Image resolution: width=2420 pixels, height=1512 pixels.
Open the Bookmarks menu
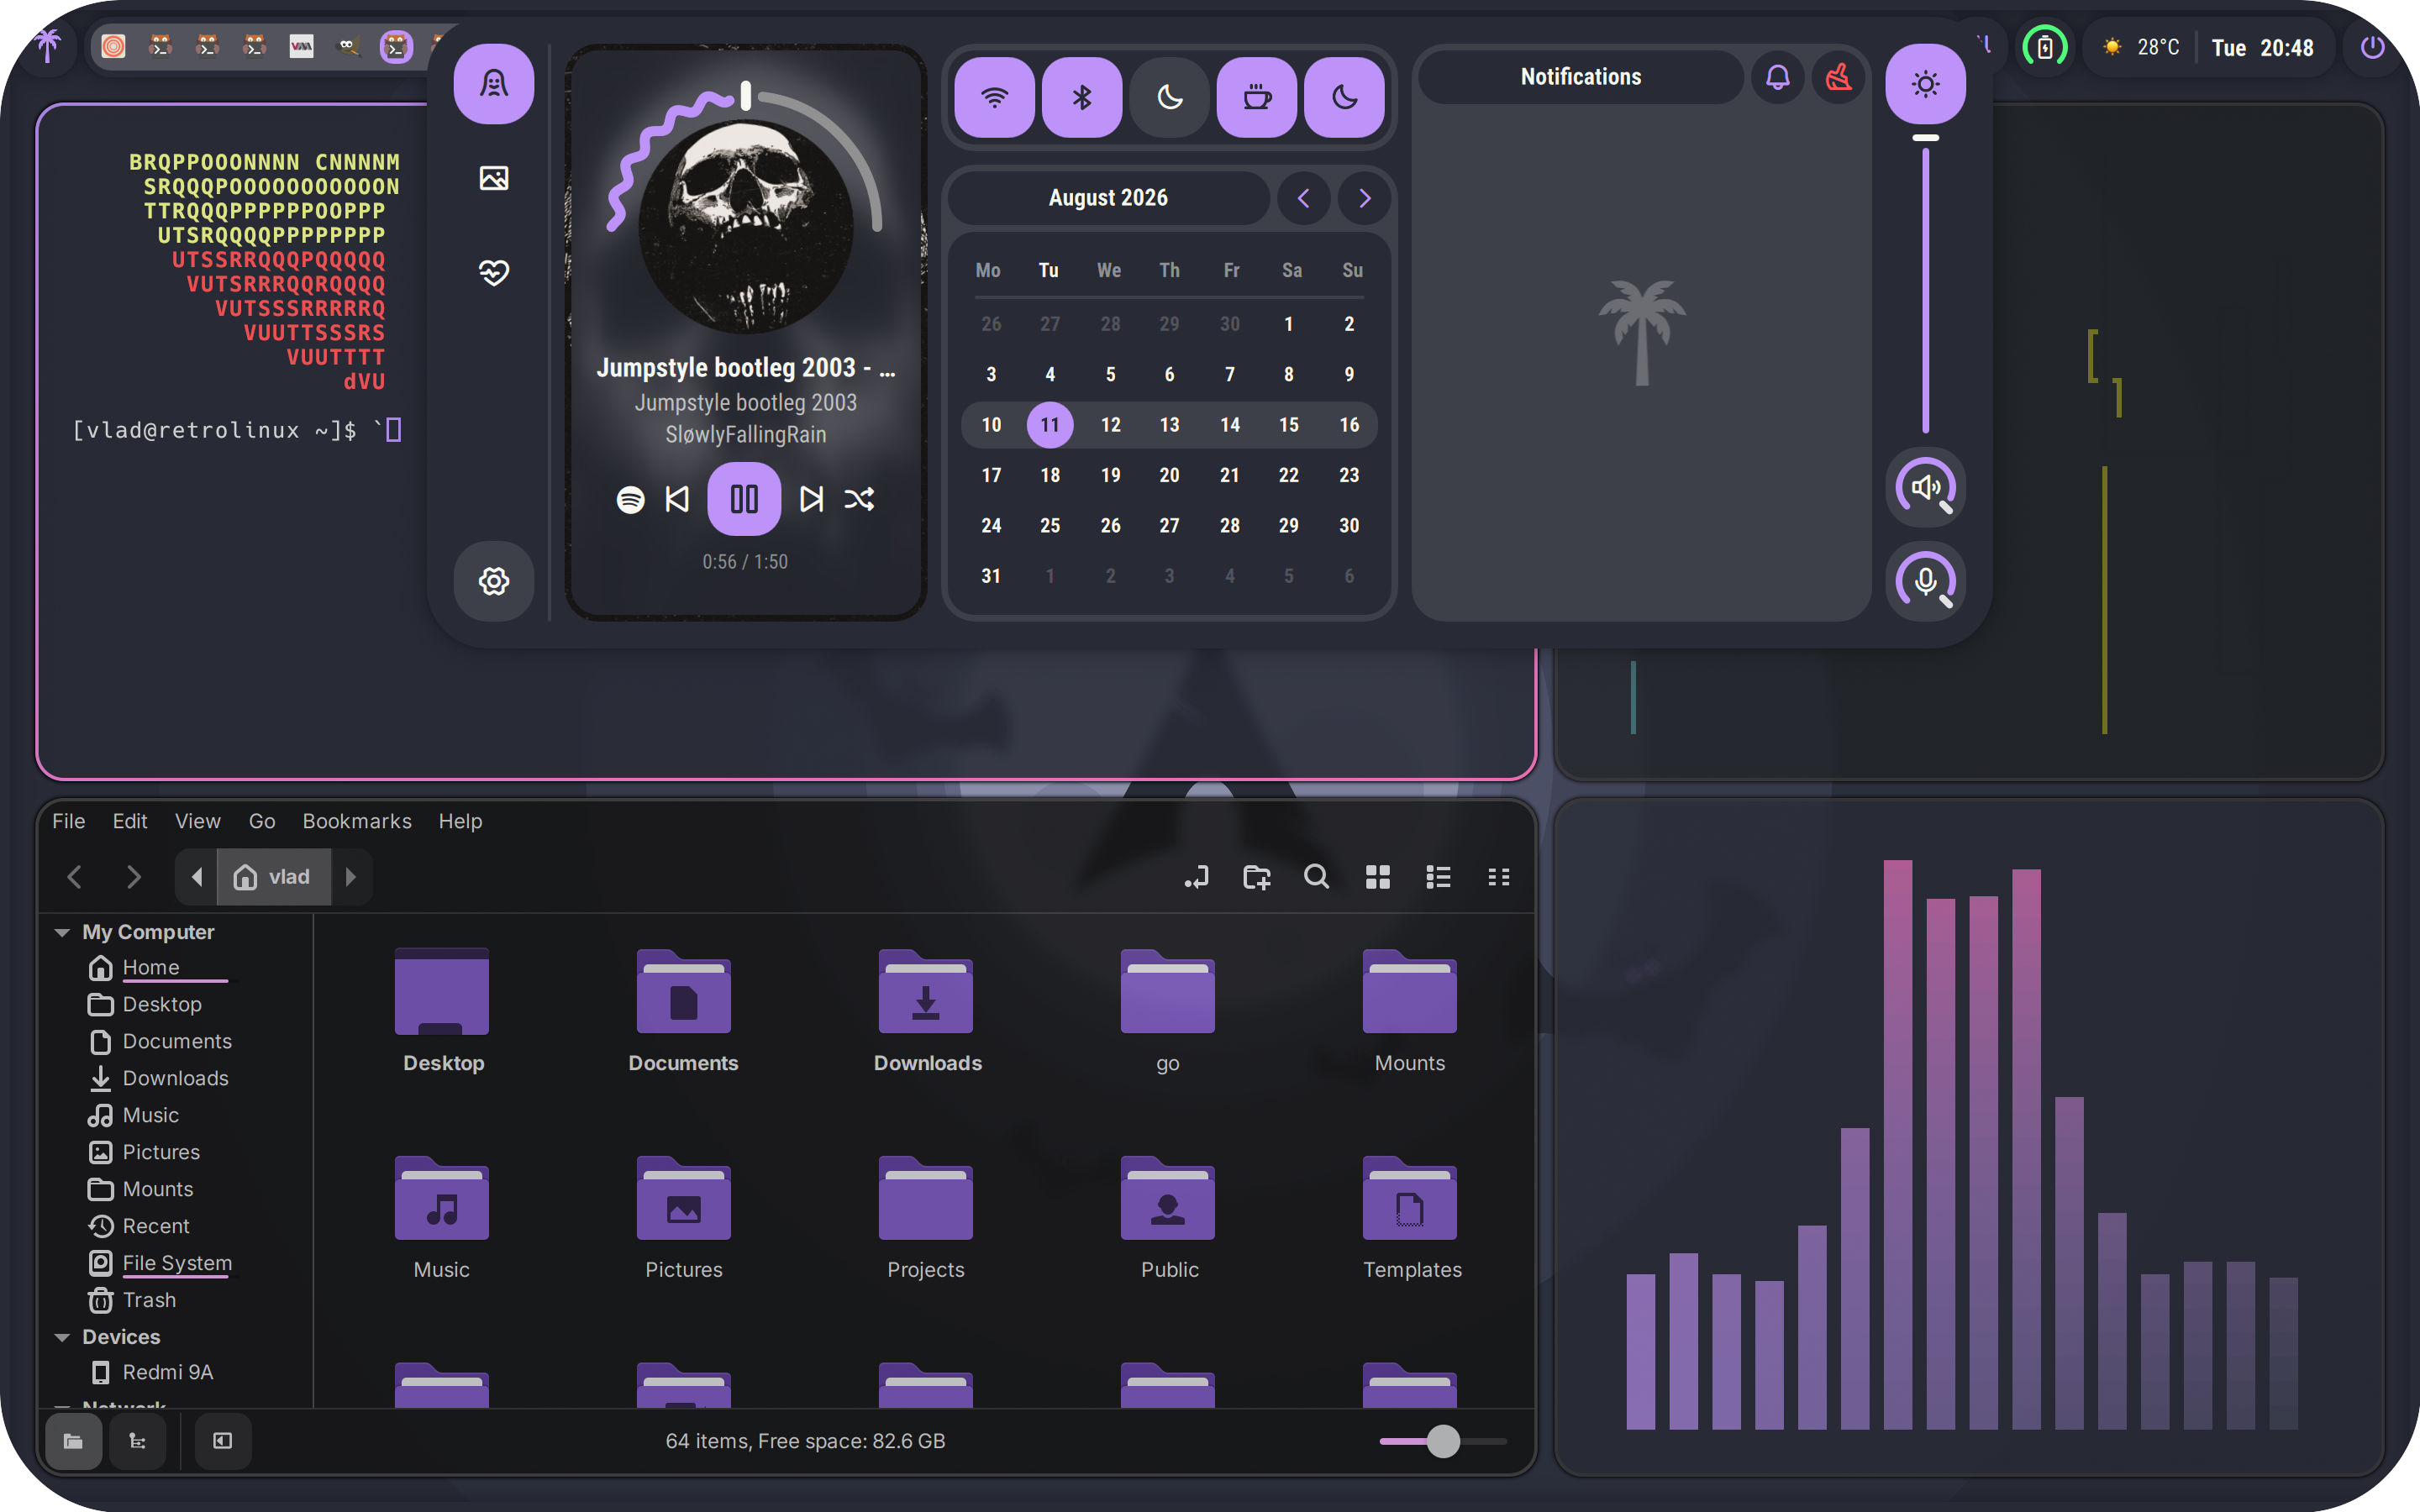point(357,821)
